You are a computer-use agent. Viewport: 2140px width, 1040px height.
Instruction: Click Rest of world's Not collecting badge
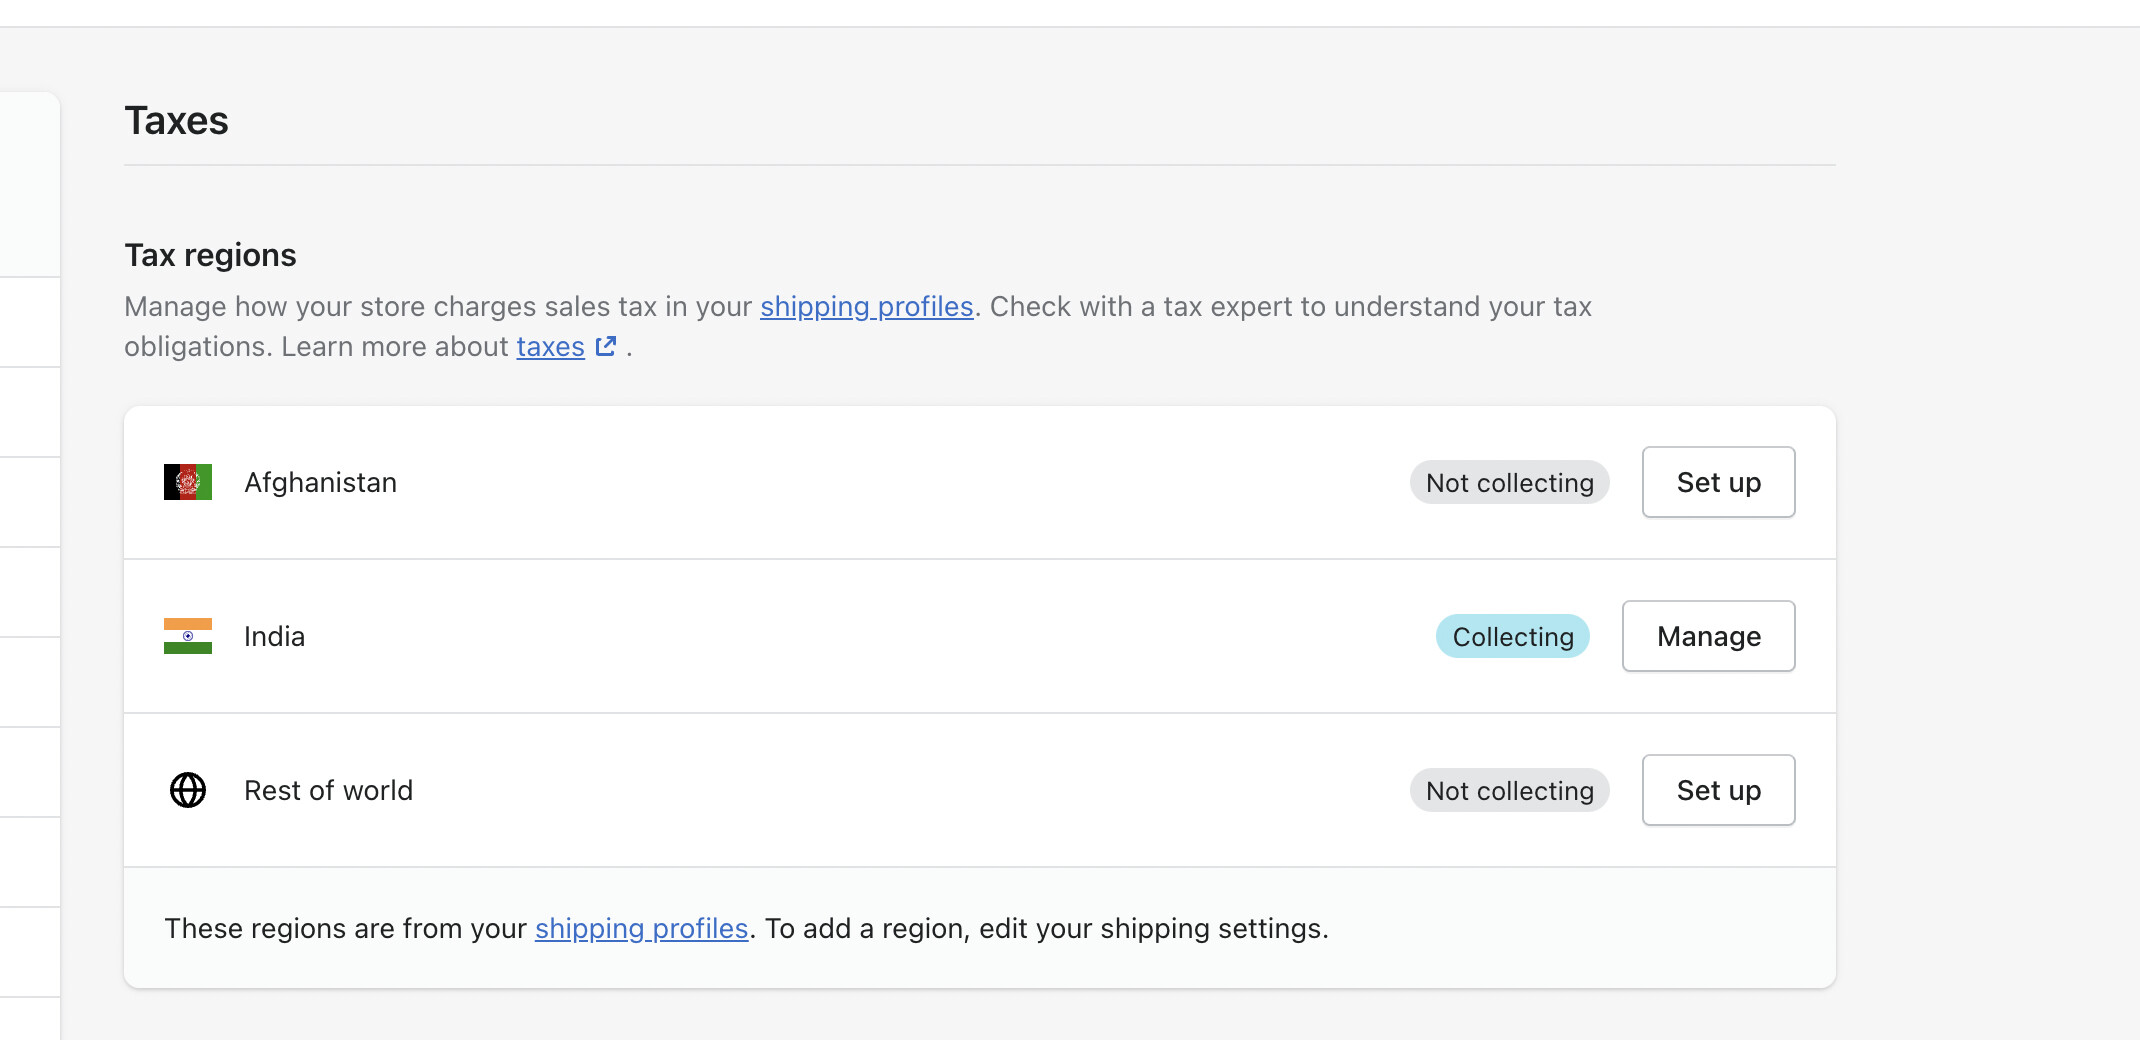click(1509, 790)
